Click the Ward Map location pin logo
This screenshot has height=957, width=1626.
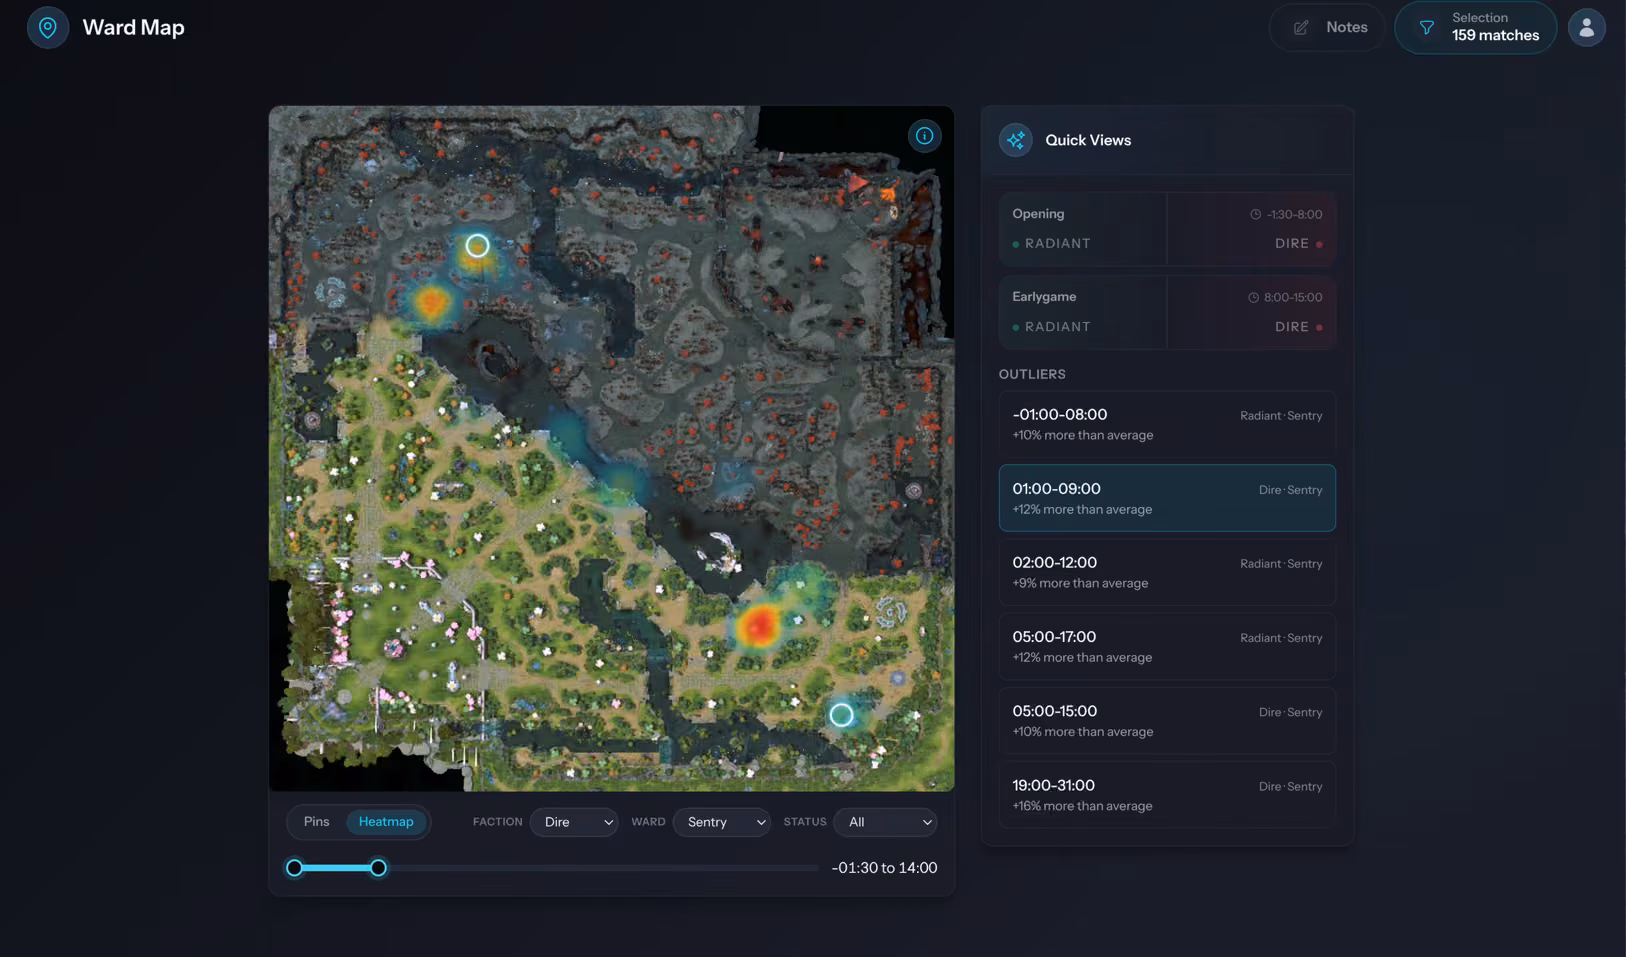tap(48, 27)
